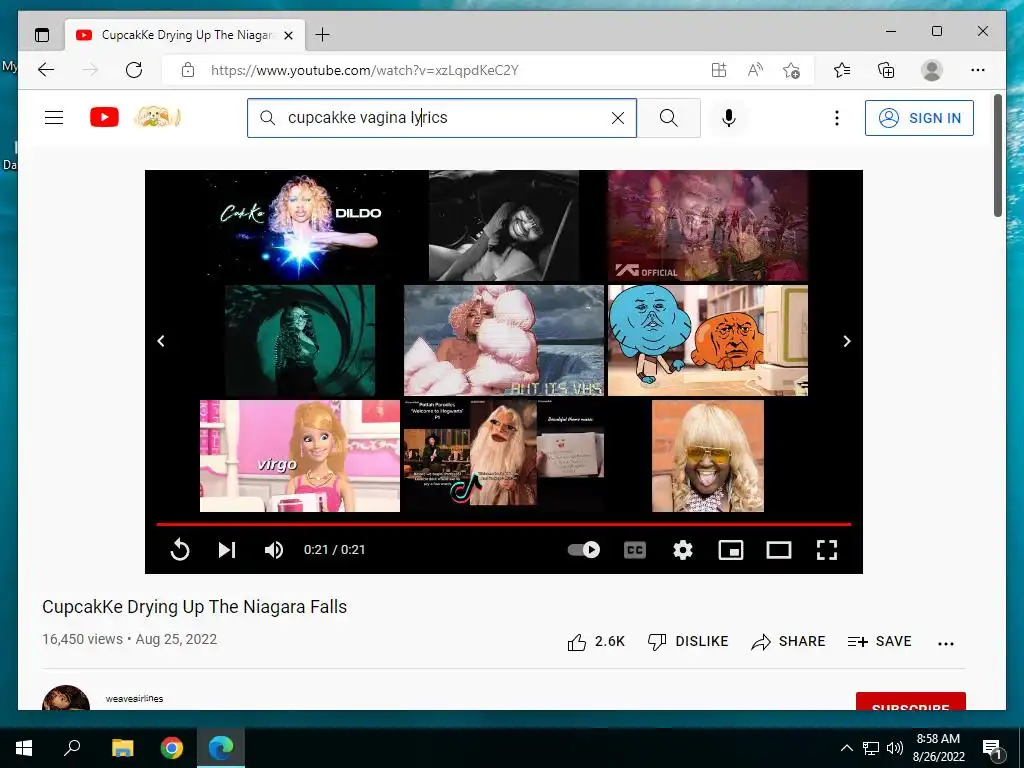Open the Edge profile avatar
Image resolution: width=1024 pixels, height=768 pixels.
[x=932, y=70]
